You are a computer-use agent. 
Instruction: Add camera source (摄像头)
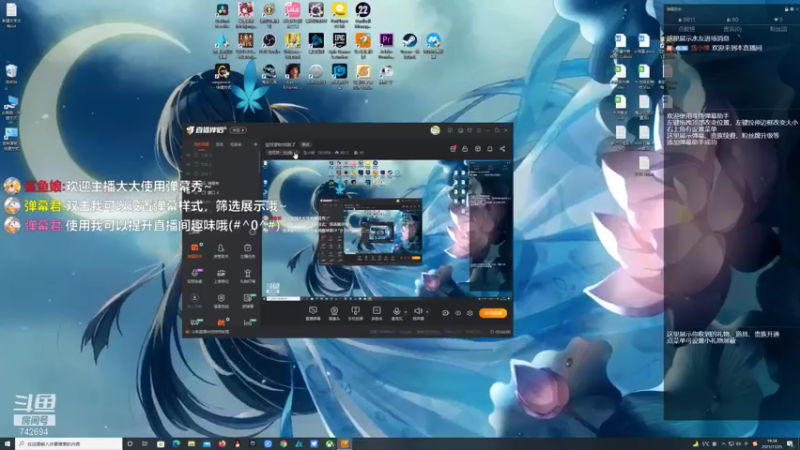coord(334,313)
